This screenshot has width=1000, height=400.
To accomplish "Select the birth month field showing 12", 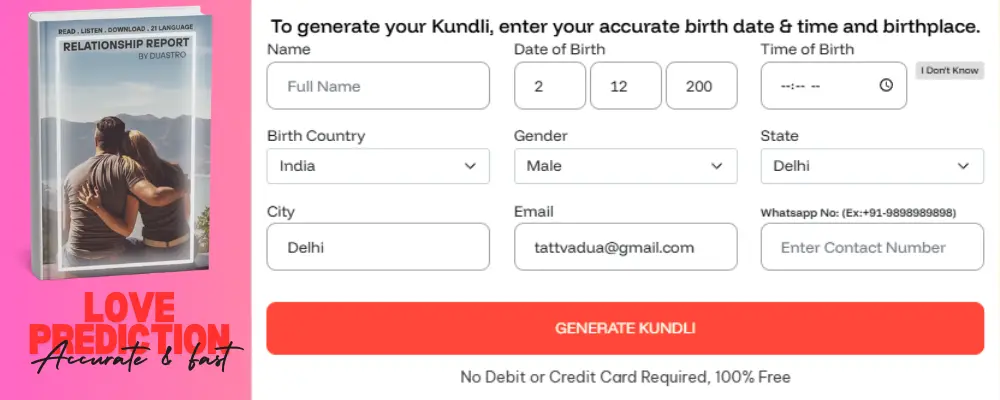I will click(625, 86).
